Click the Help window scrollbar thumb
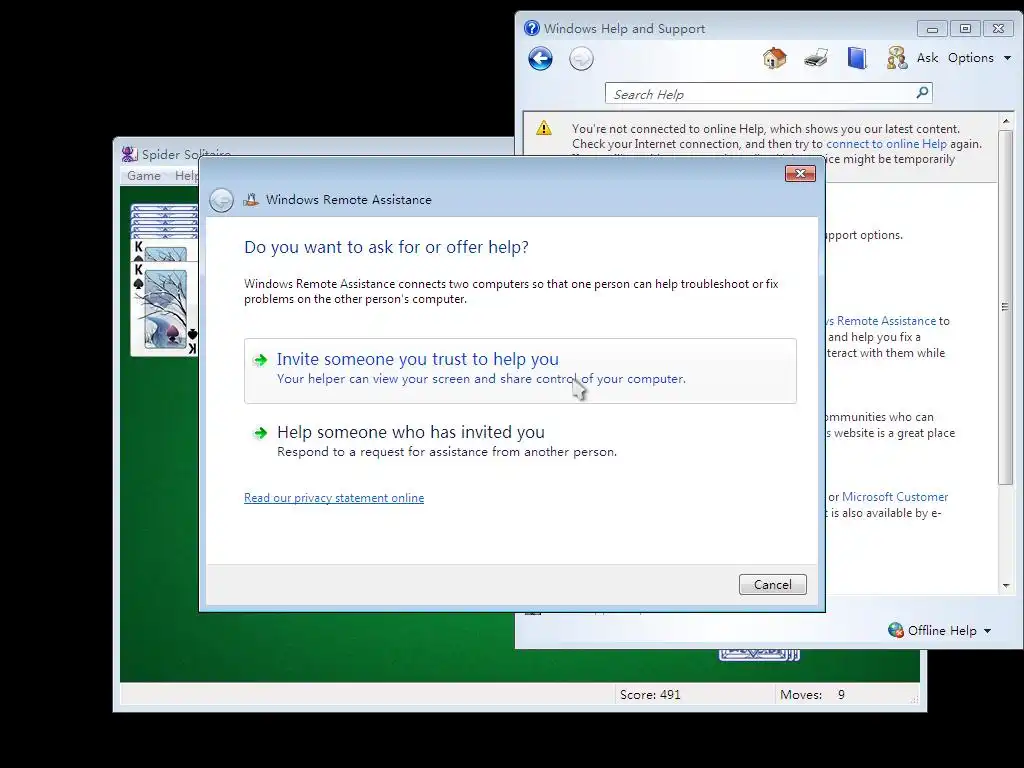This screenshot has width=1024, height=768. coord(1006,307)
